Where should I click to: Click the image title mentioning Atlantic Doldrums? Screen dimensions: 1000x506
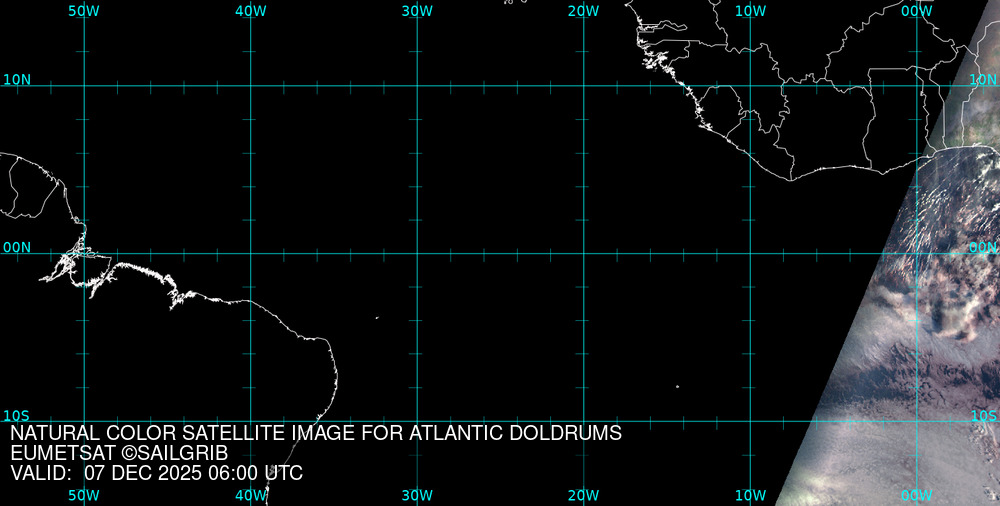[x=316, y=433]
